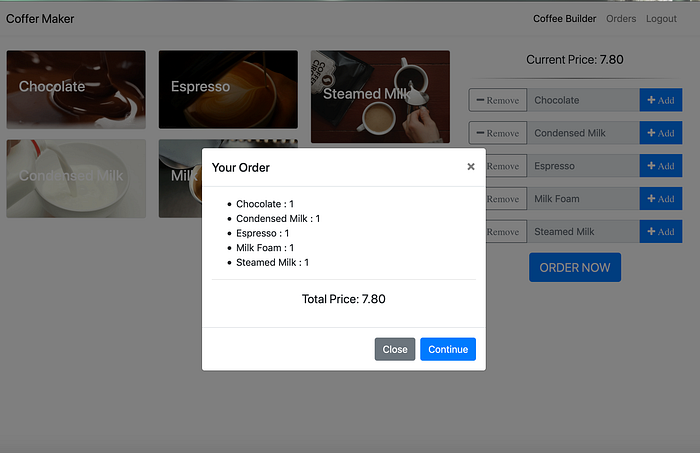
Task: Select the Condensed Milk image card
Action: [76, 179]
